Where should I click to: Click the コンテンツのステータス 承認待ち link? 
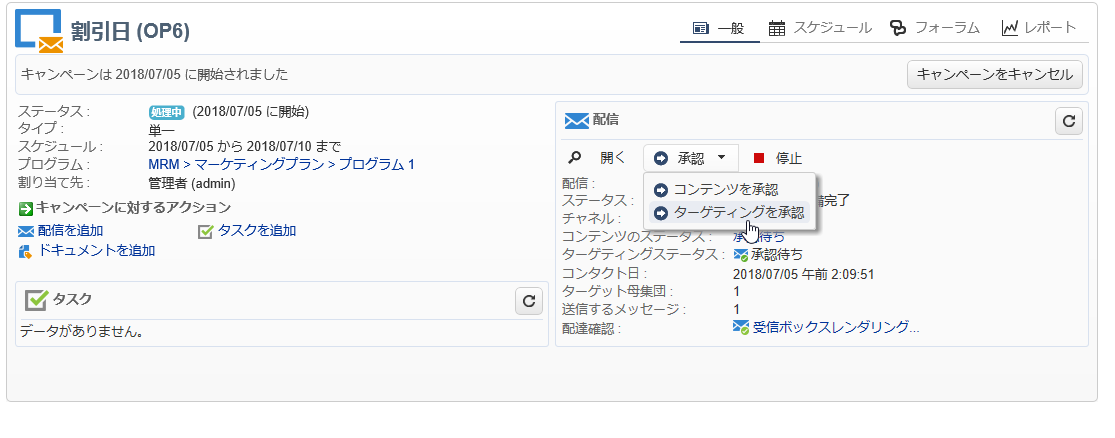pos(759,236)
